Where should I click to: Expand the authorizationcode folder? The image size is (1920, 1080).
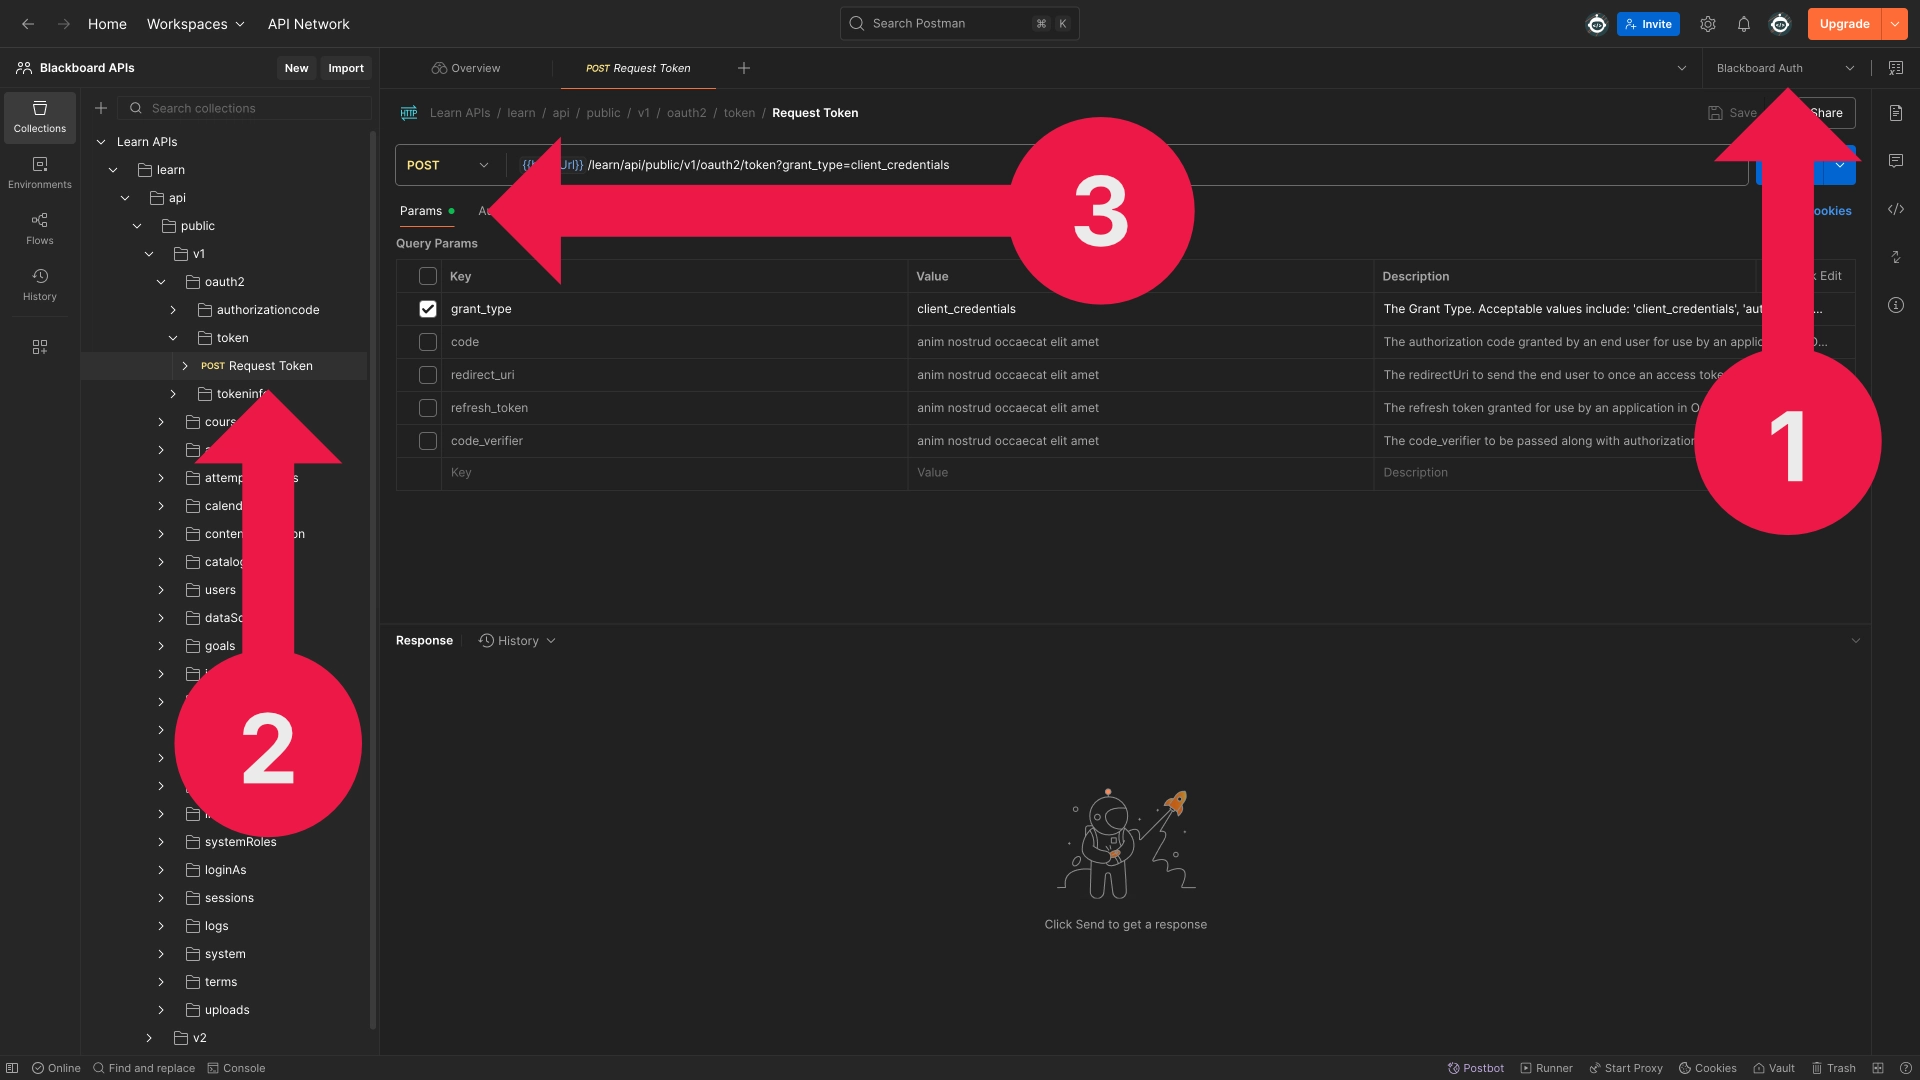pyautogui.click(x=173, y=310)
